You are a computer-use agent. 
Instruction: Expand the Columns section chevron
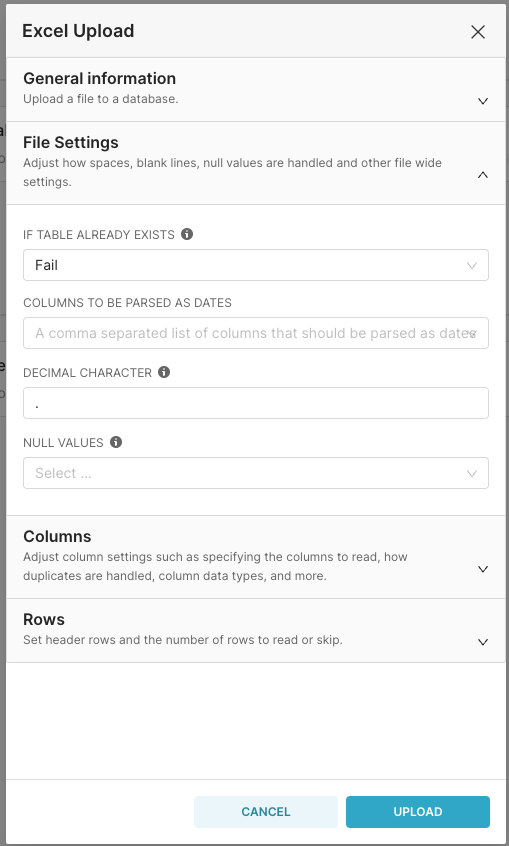[x=483, y=569]
